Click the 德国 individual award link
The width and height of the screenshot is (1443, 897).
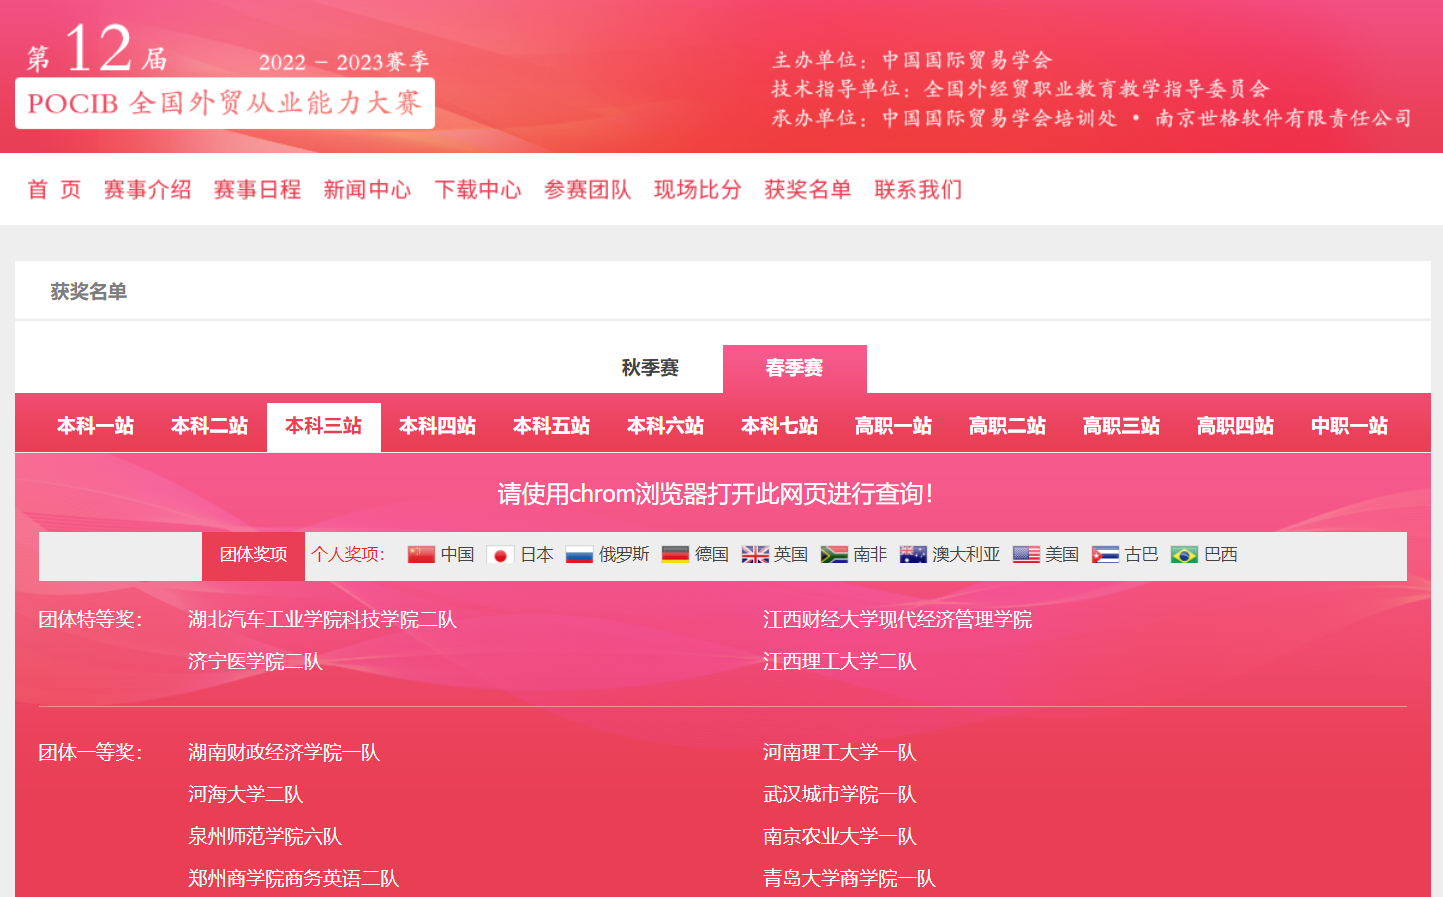[x=712, y=554]
